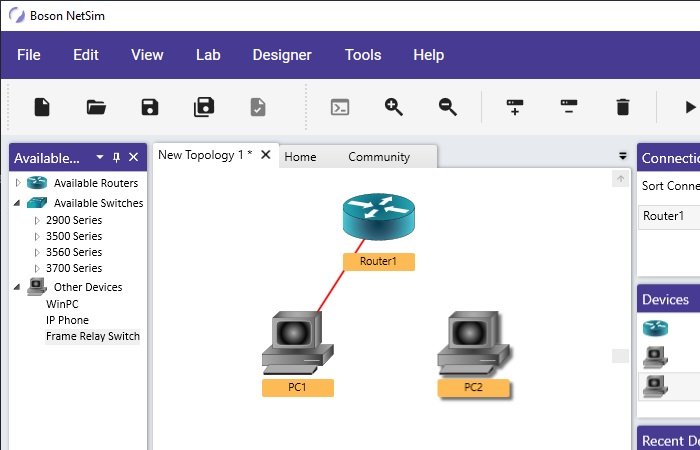
Task: Switch to the Home tab
Action: click(x=300, y=157)
